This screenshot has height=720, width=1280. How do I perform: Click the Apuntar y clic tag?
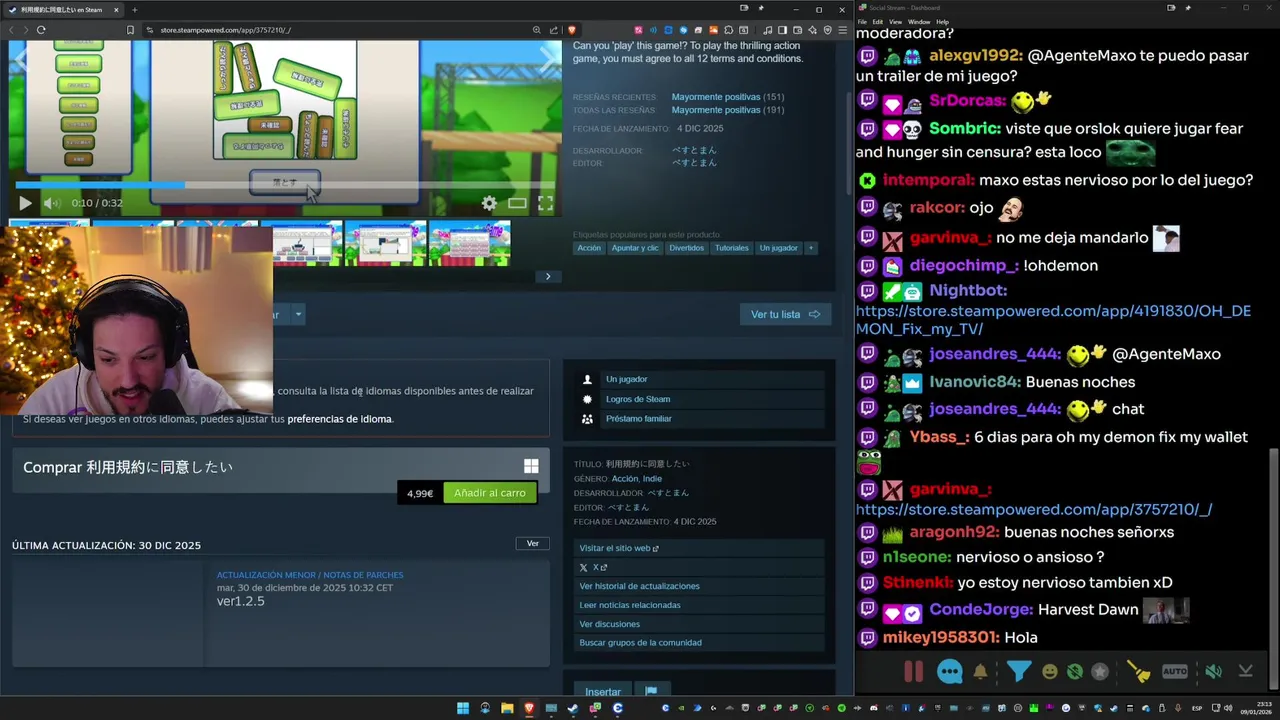click(635, 248)
